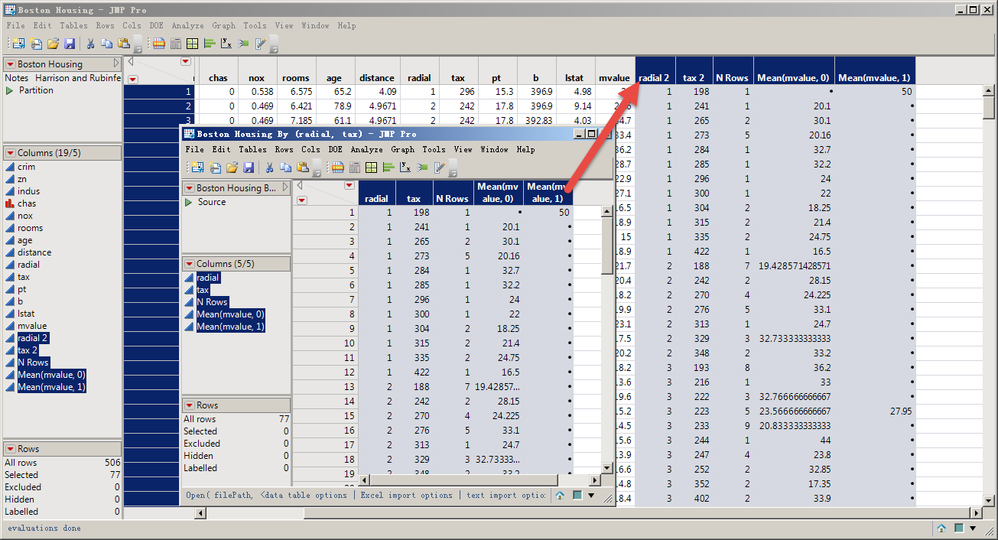Click Paste icon in the summary window toolbar
Image resolution: width=998 pixels, height=540 pixels.
[x=302, y=167]
